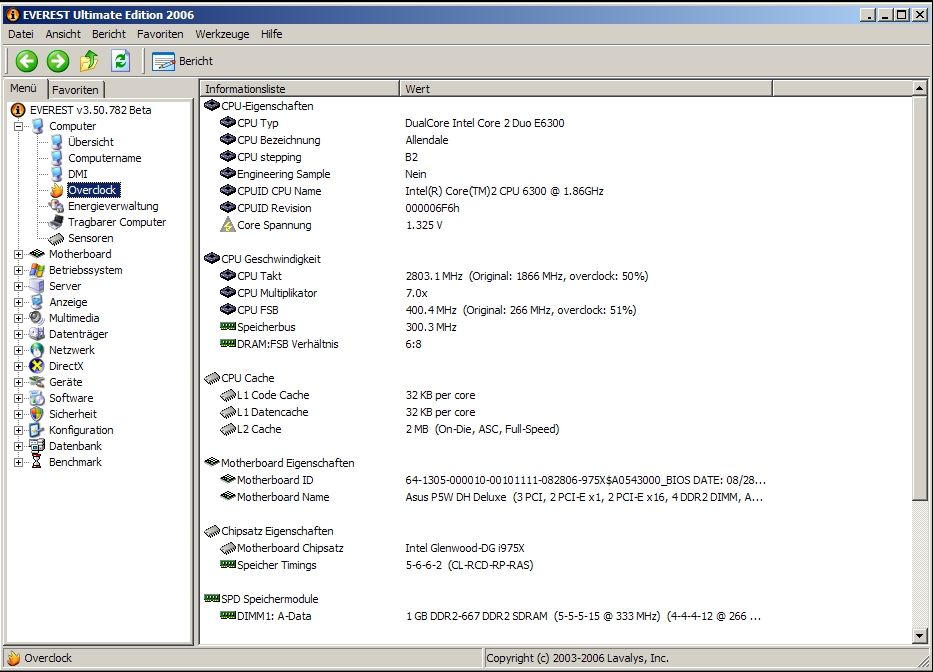Image resolution: width=933 pixels, height=672 pixels.
Task: Expand the Motherboard tree node
Action: click(18, 254)
